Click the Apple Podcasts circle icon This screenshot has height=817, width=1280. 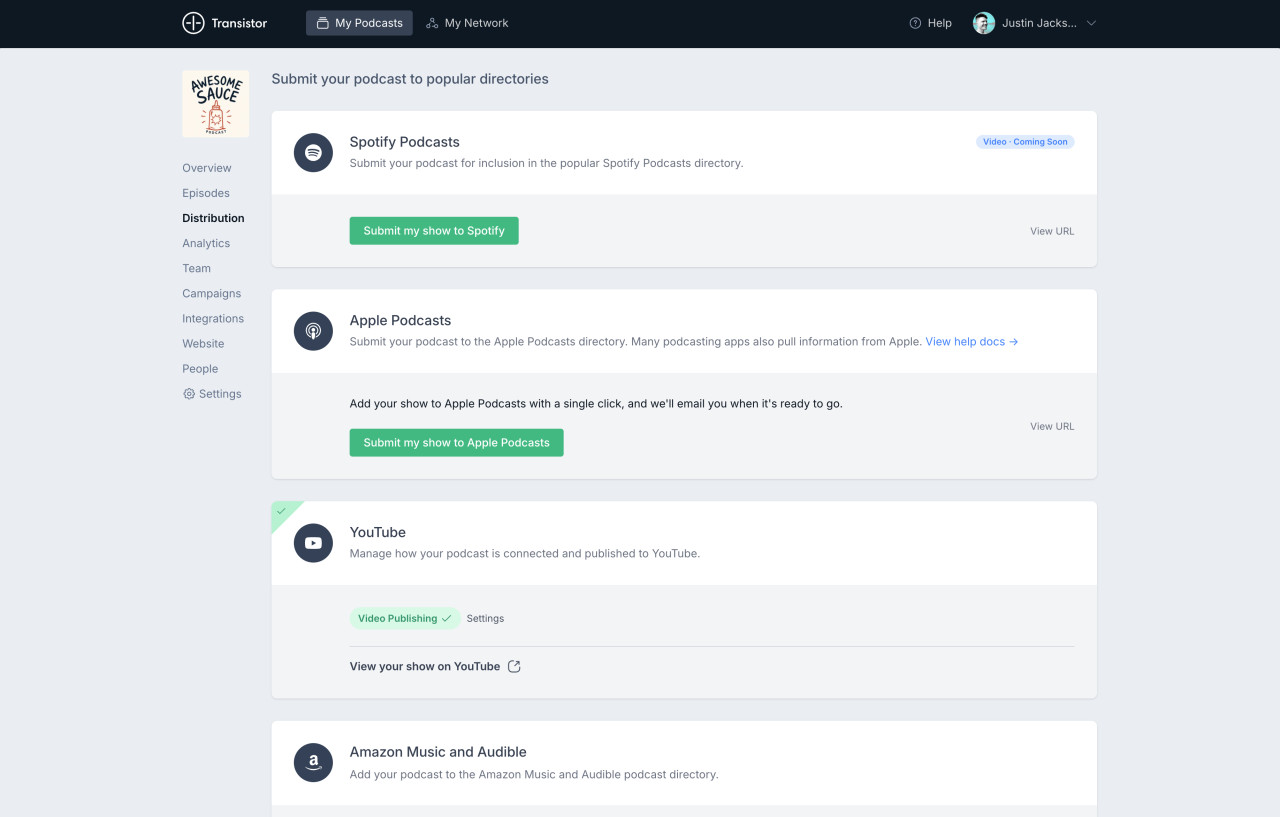[313, 331]
